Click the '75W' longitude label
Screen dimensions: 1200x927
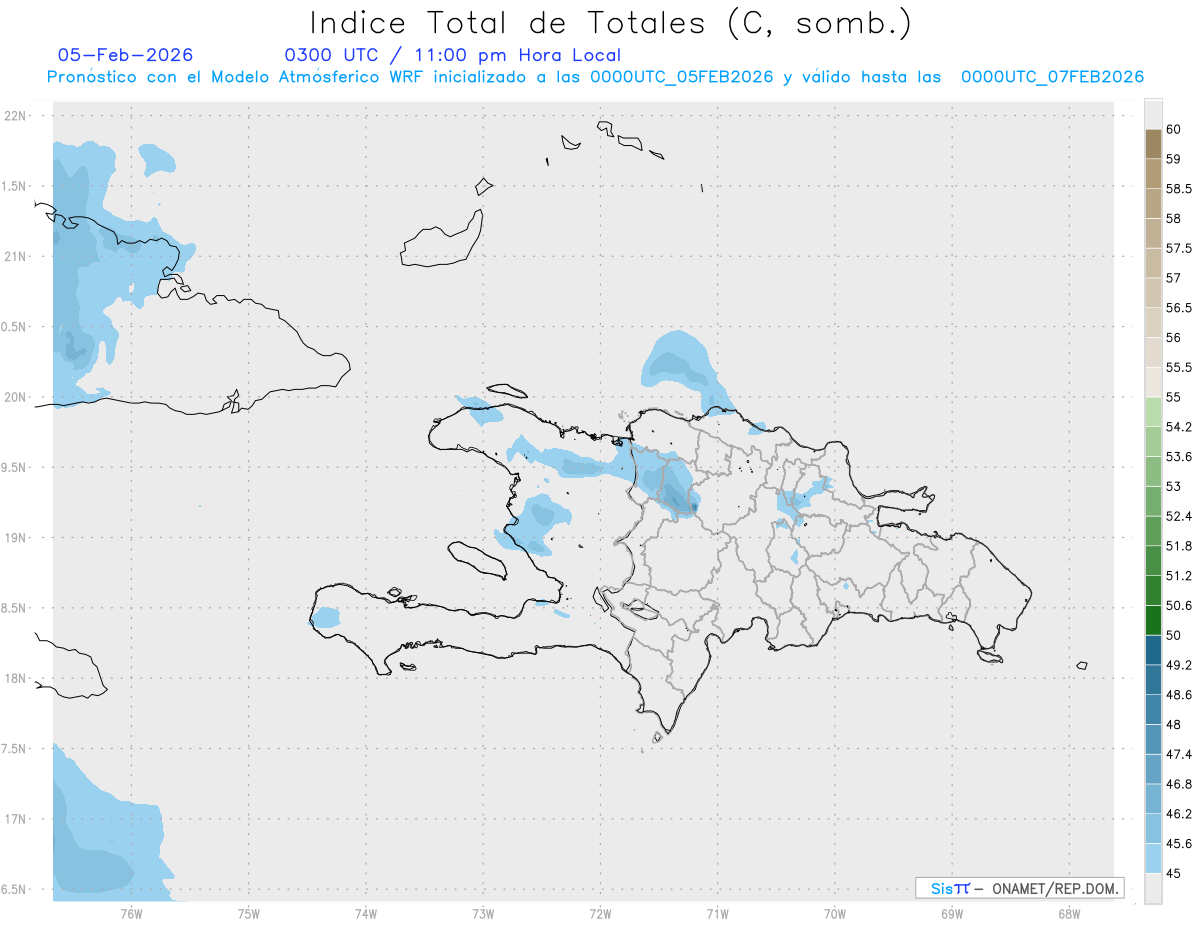[x=249, y=912]
